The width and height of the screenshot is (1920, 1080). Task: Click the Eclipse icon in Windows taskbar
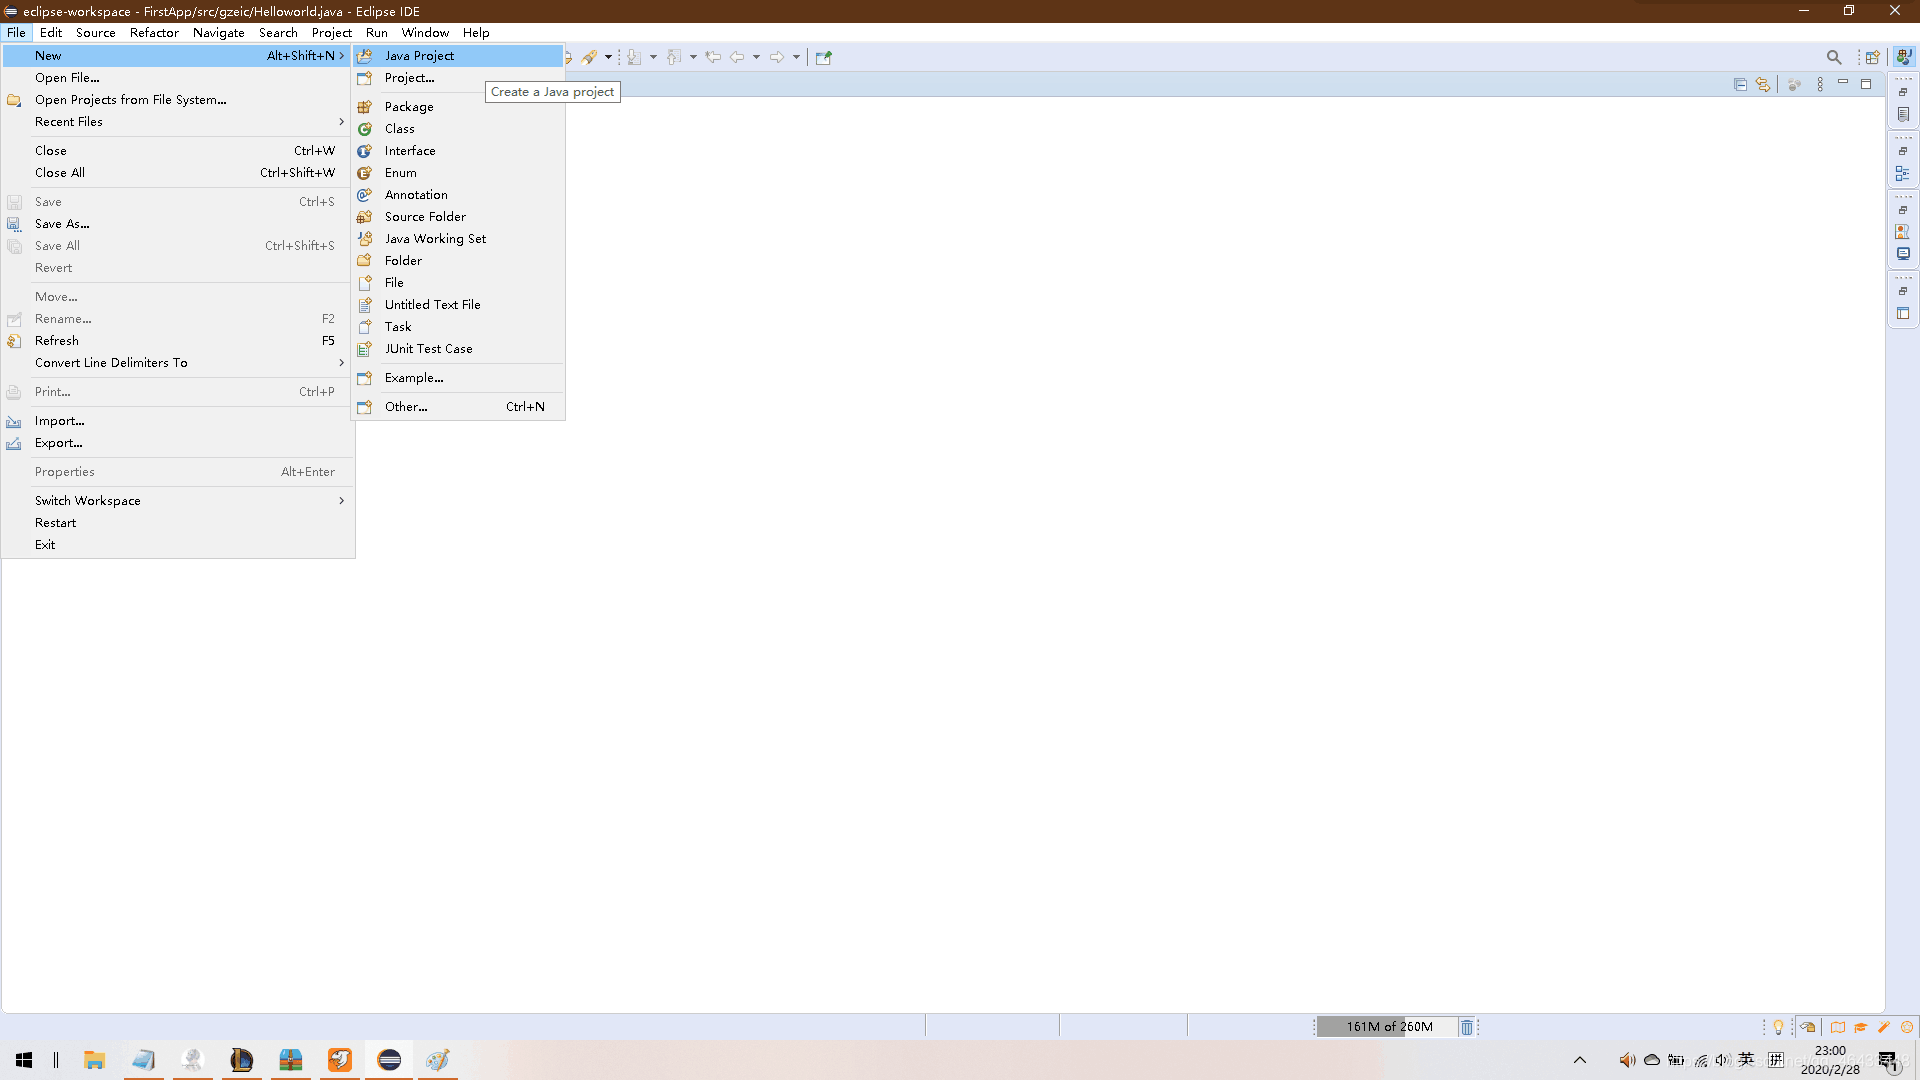[x=389, y=1060]
